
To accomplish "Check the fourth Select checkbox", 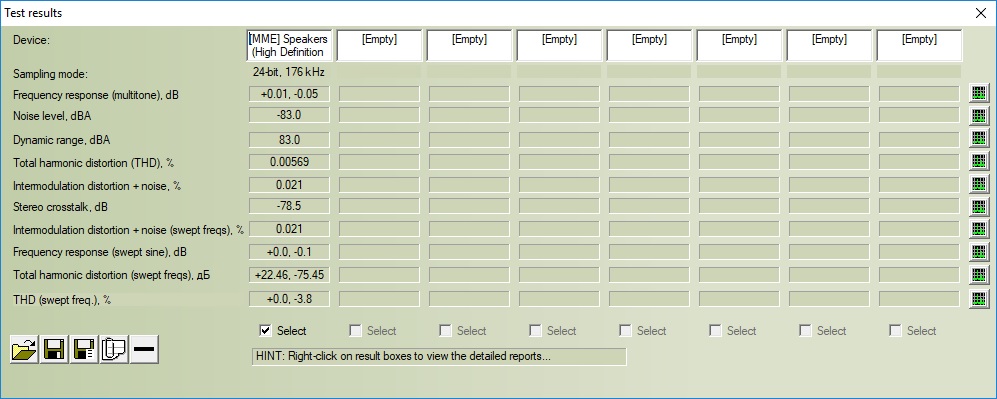I will point(536,330).
